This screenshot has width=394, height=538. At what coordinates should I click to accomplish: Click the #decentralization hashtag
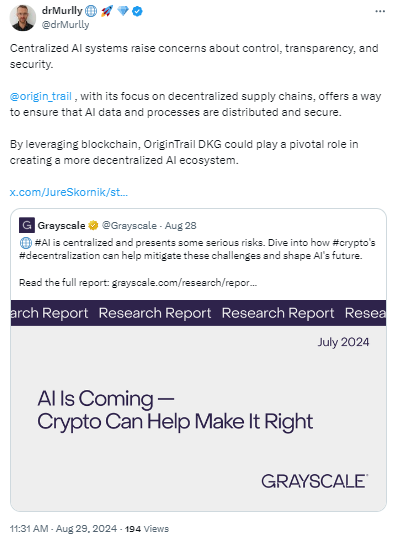coord(55,256)
